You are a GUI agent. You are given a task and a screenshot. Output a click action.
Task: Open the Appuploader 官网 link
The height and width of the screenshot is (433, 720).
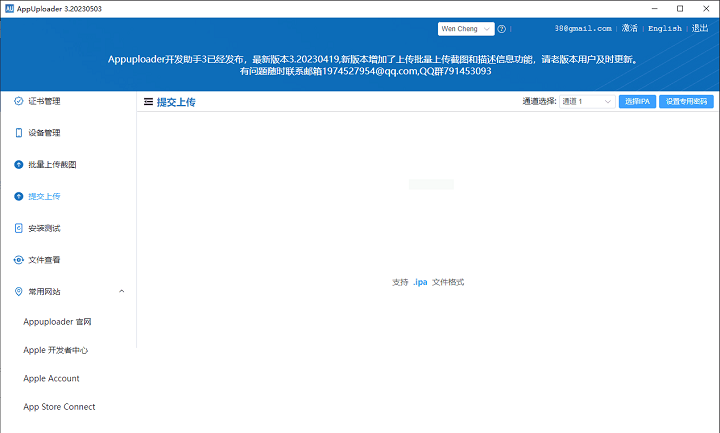(57, 322)
